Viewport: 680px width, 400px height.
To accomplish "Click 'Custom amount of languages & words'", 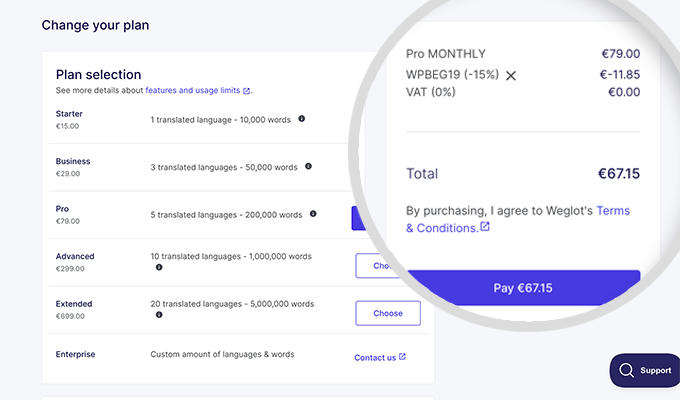I will (222, 354).
